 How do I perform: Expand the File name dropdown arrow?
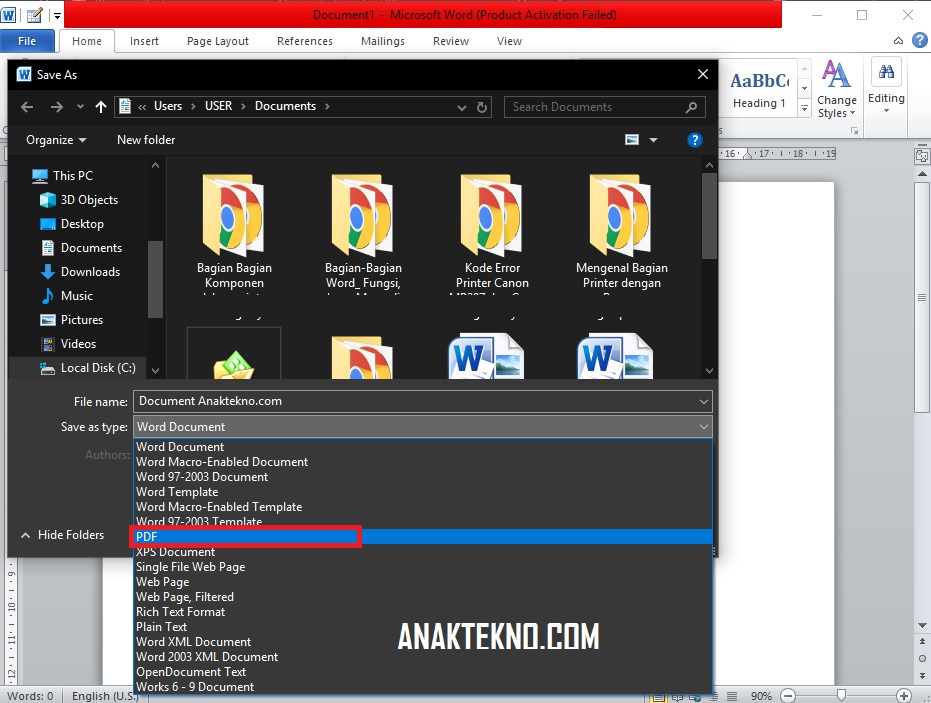704,402
